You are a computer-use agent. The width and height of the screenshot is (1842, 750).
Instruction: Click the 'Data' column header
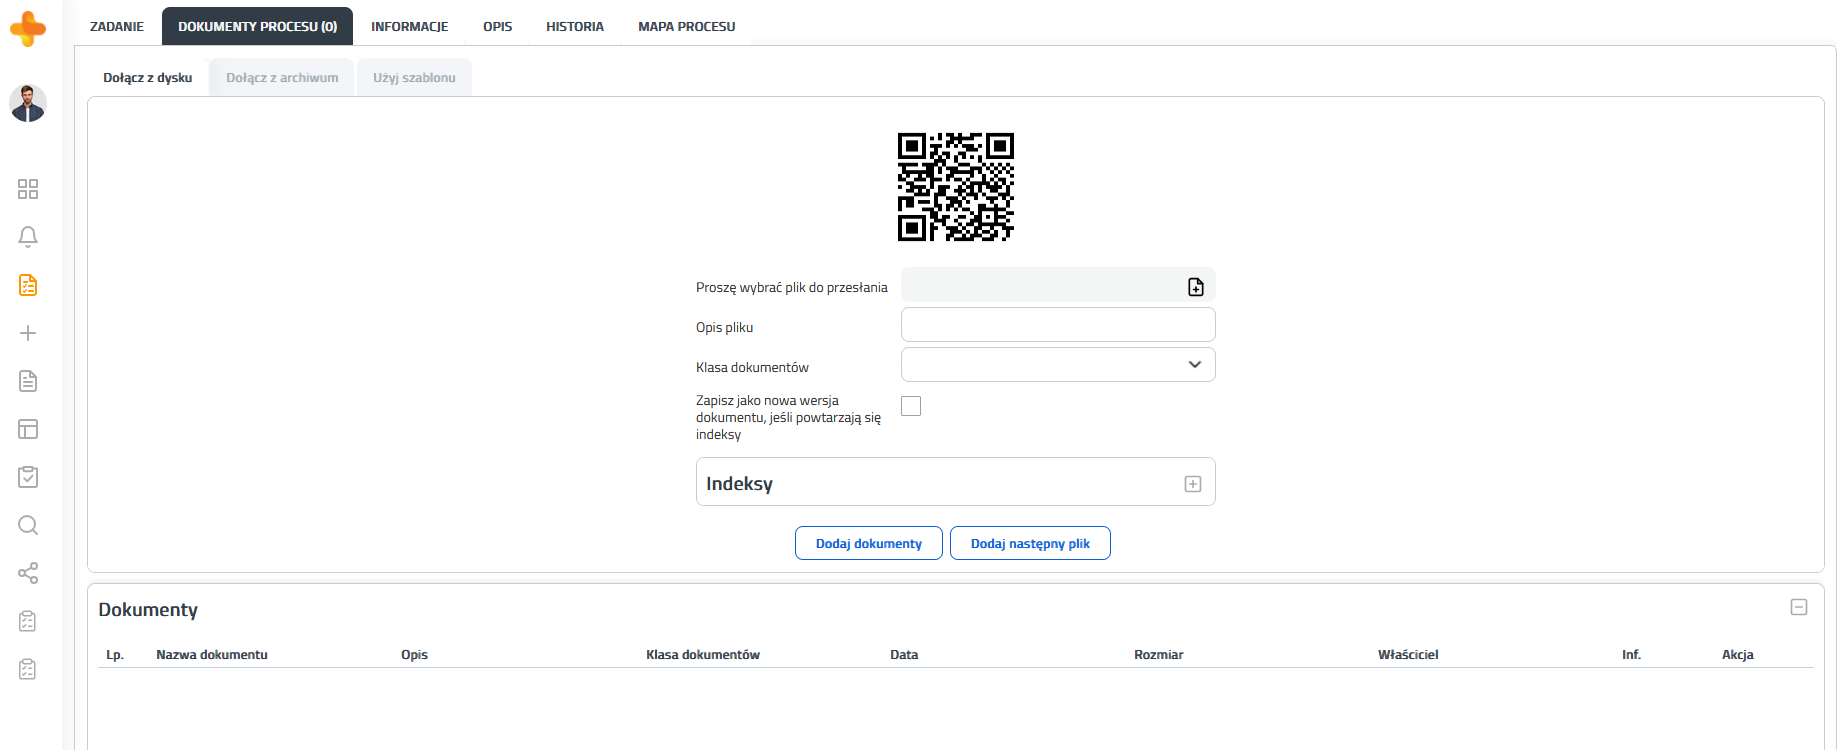pyautogui.click(x=904, y=655)
